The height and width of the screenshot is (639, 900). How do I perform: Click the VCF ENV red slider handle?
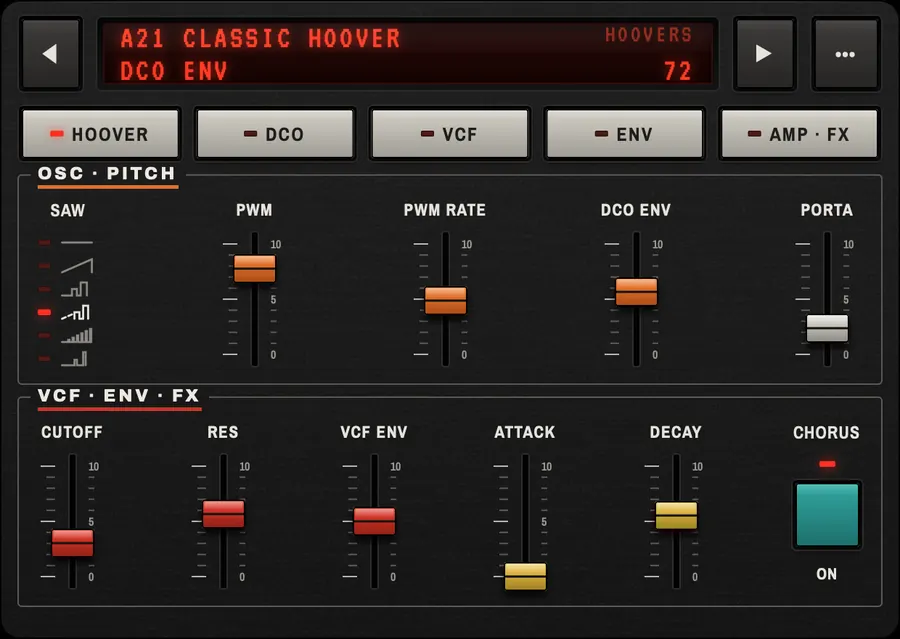coord(374,521)
